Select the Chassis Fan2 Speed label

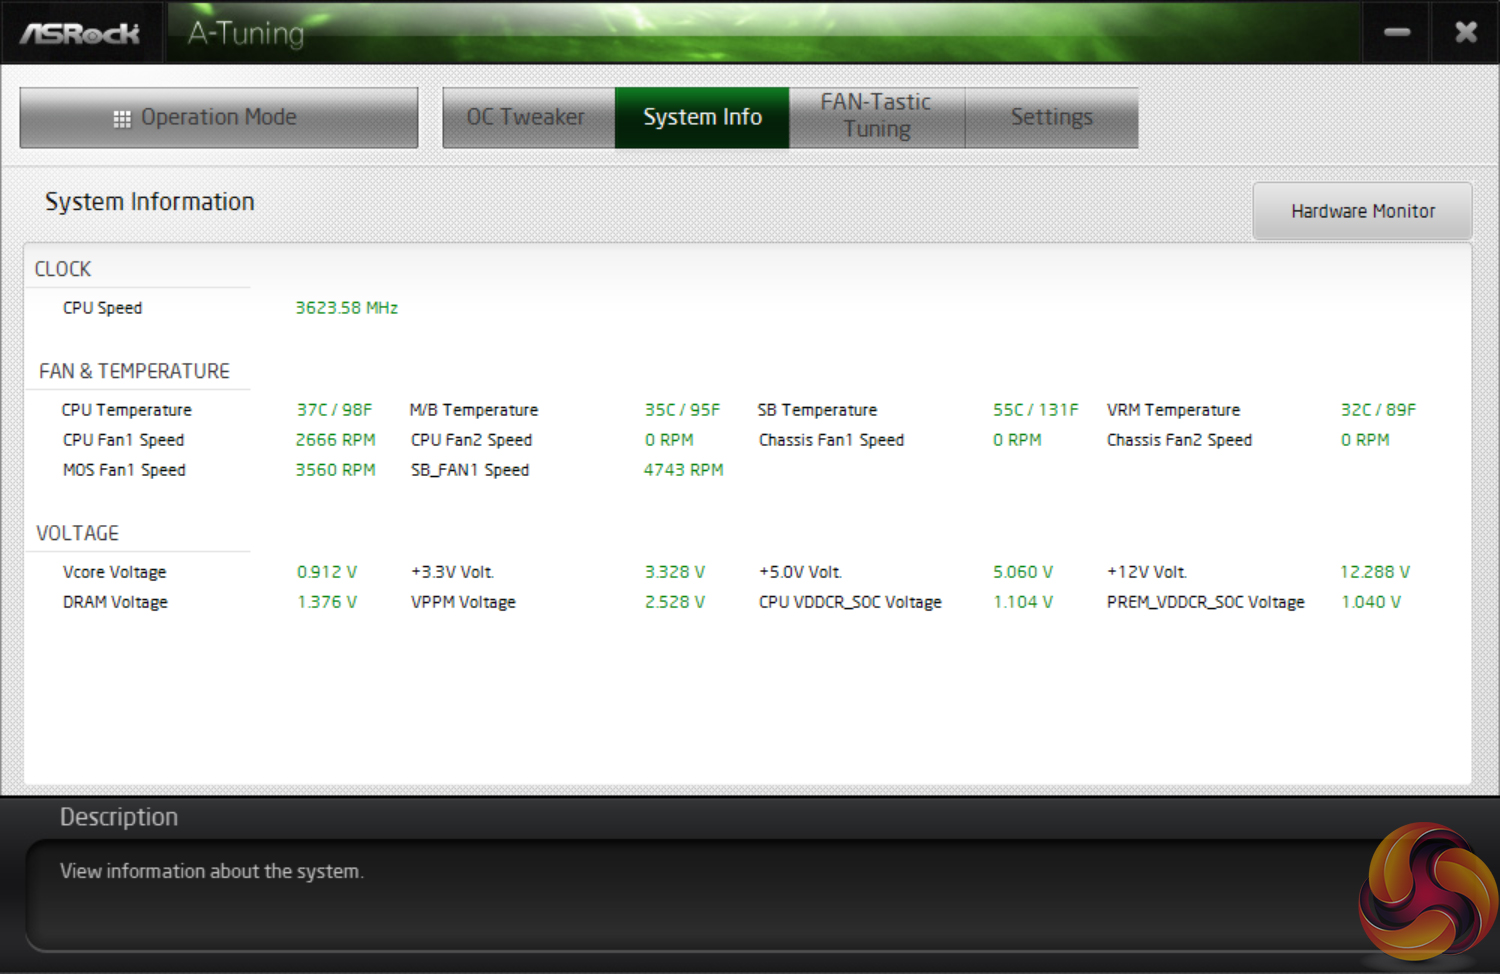(x=1179, y=440)
